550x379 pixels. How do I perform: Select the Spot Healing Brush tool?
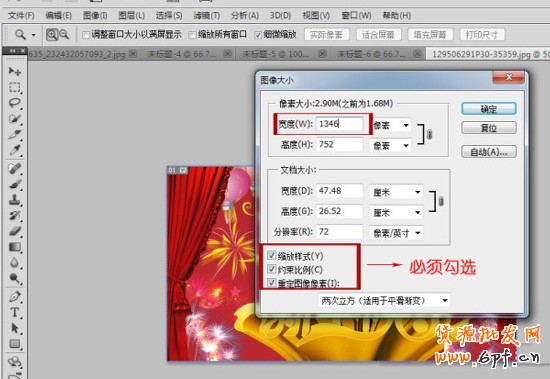(14, 168)
